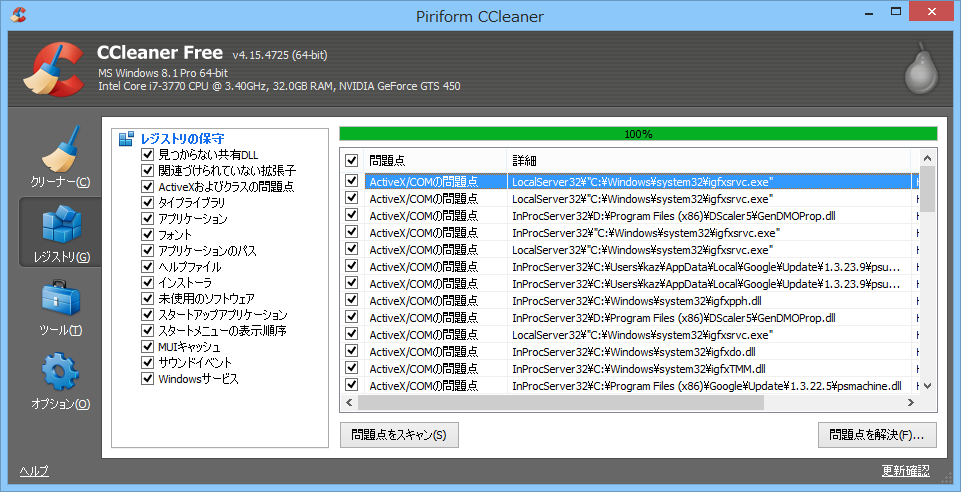Uncheck the igfxdo.dll result row checkbox
The width and height of the screenshot is (961, 492).
coord(351,351)
